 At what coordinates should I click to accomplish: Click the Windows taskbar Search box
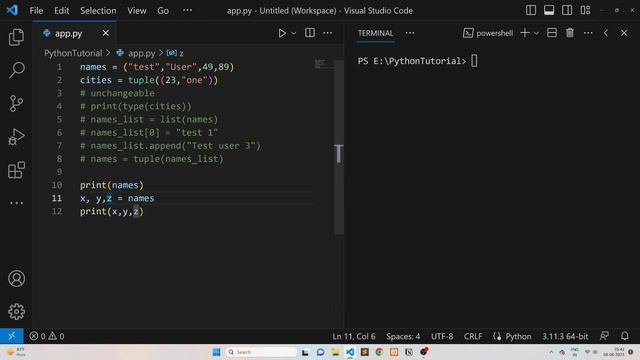point(261,352)
